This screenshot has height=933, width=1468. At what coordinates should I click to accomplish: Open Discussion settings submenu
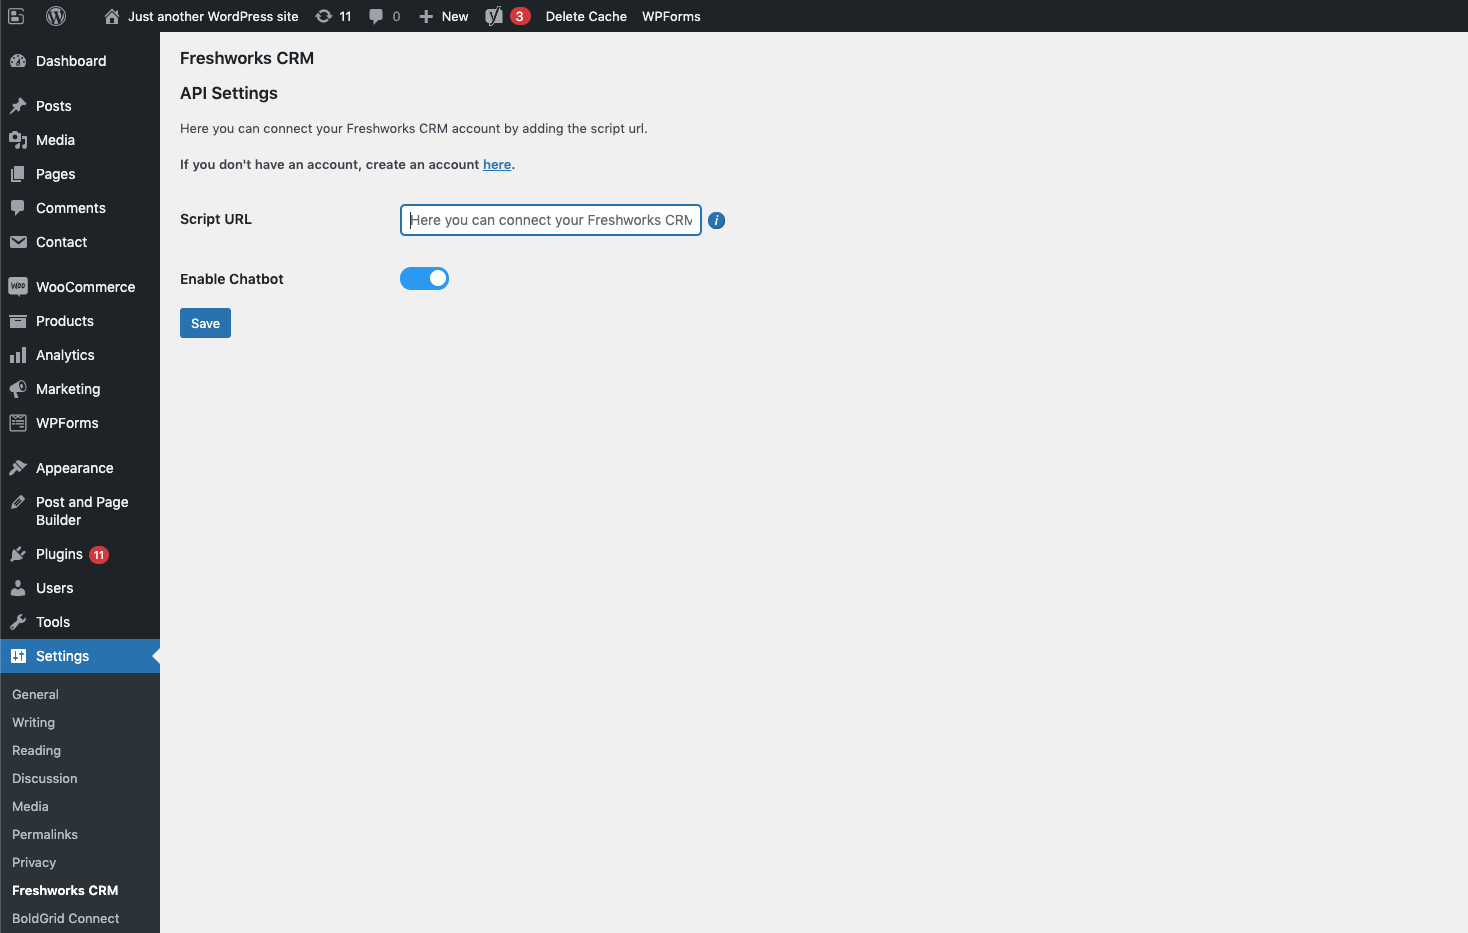[45, 778]
